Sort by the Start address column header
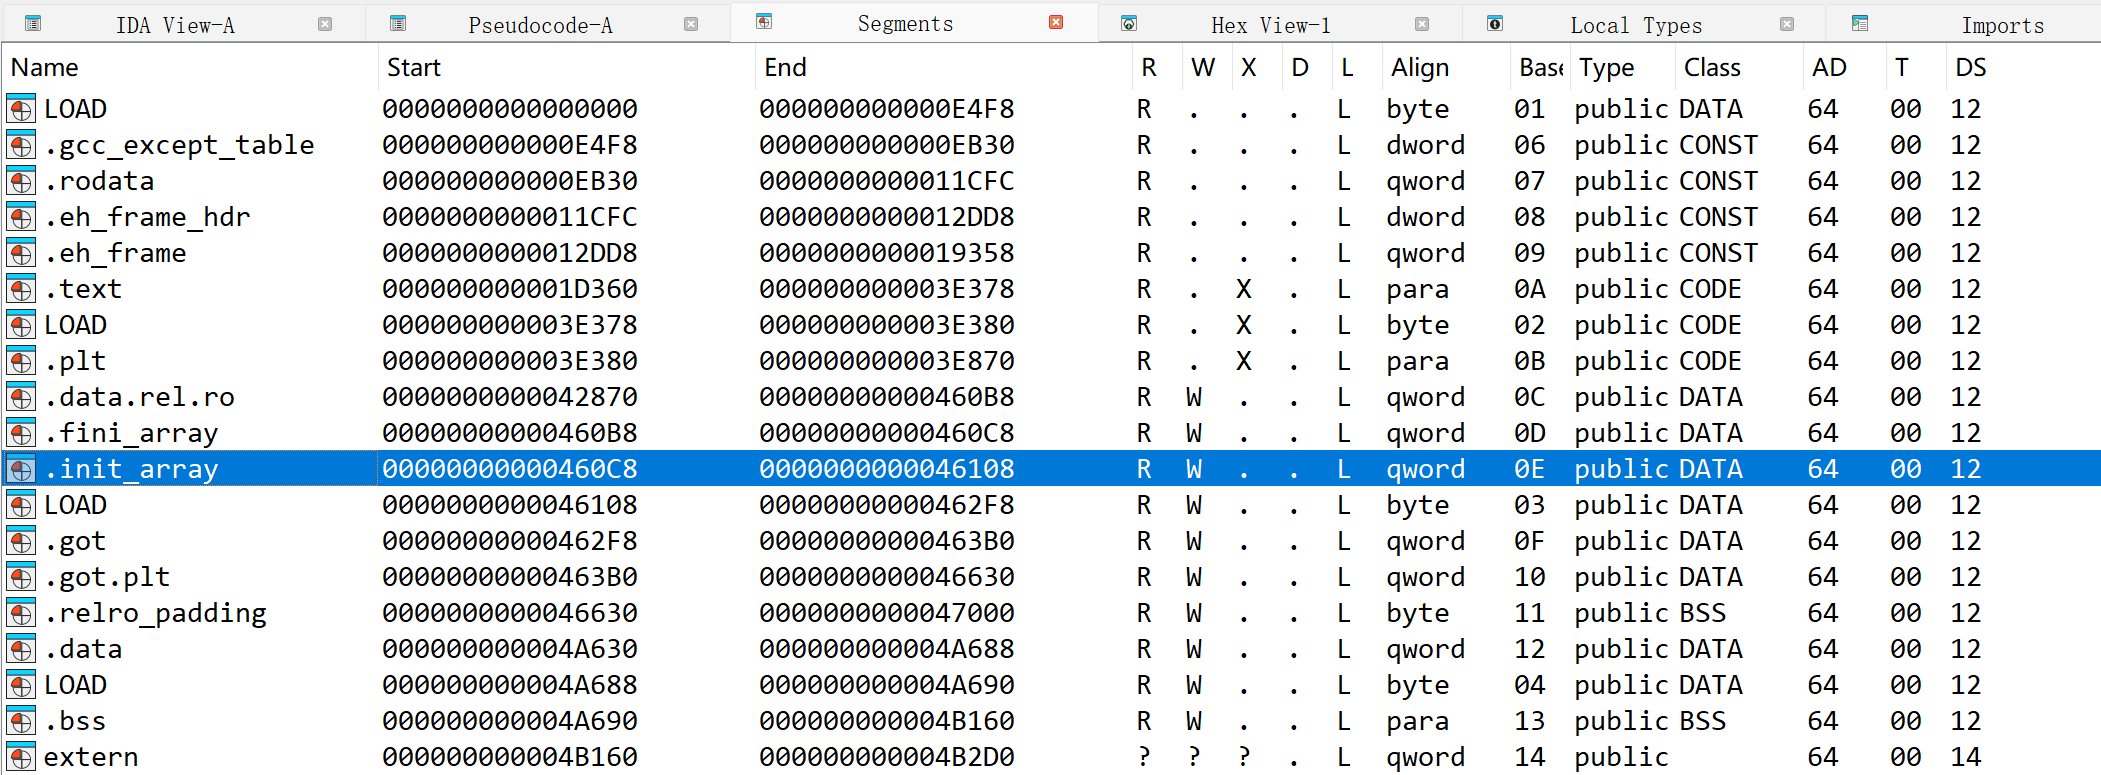The height and width of the screenshot is (775, 2101). (413, 67)
